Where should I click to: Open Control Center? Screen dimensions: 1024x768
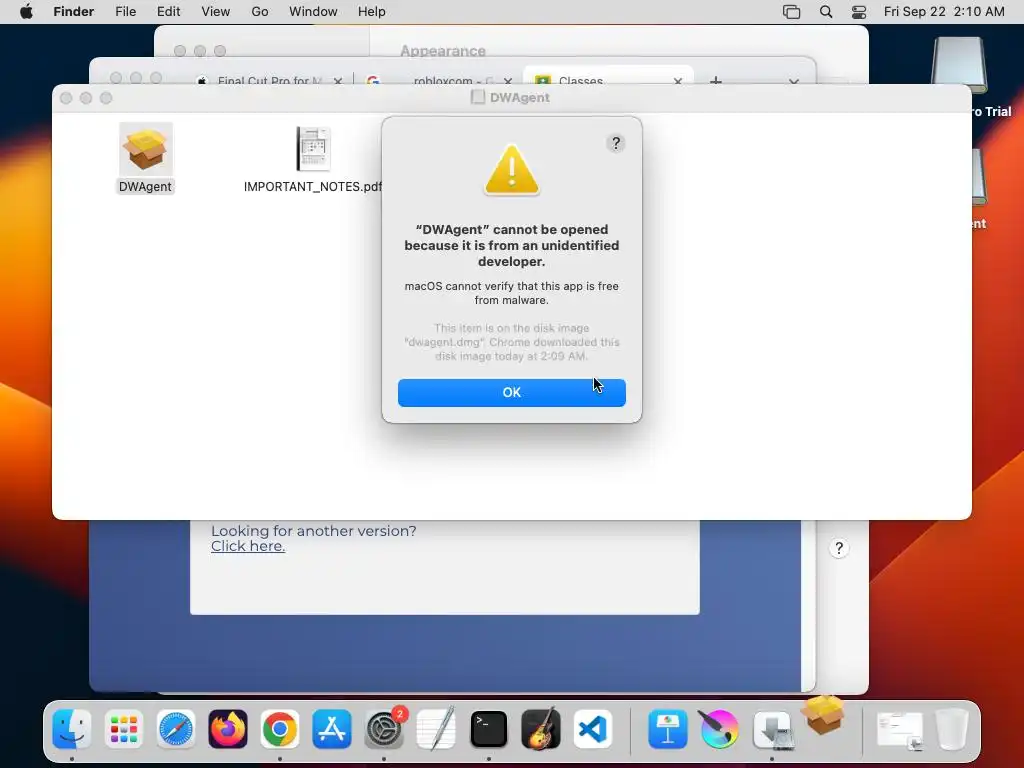click(859, 12)
